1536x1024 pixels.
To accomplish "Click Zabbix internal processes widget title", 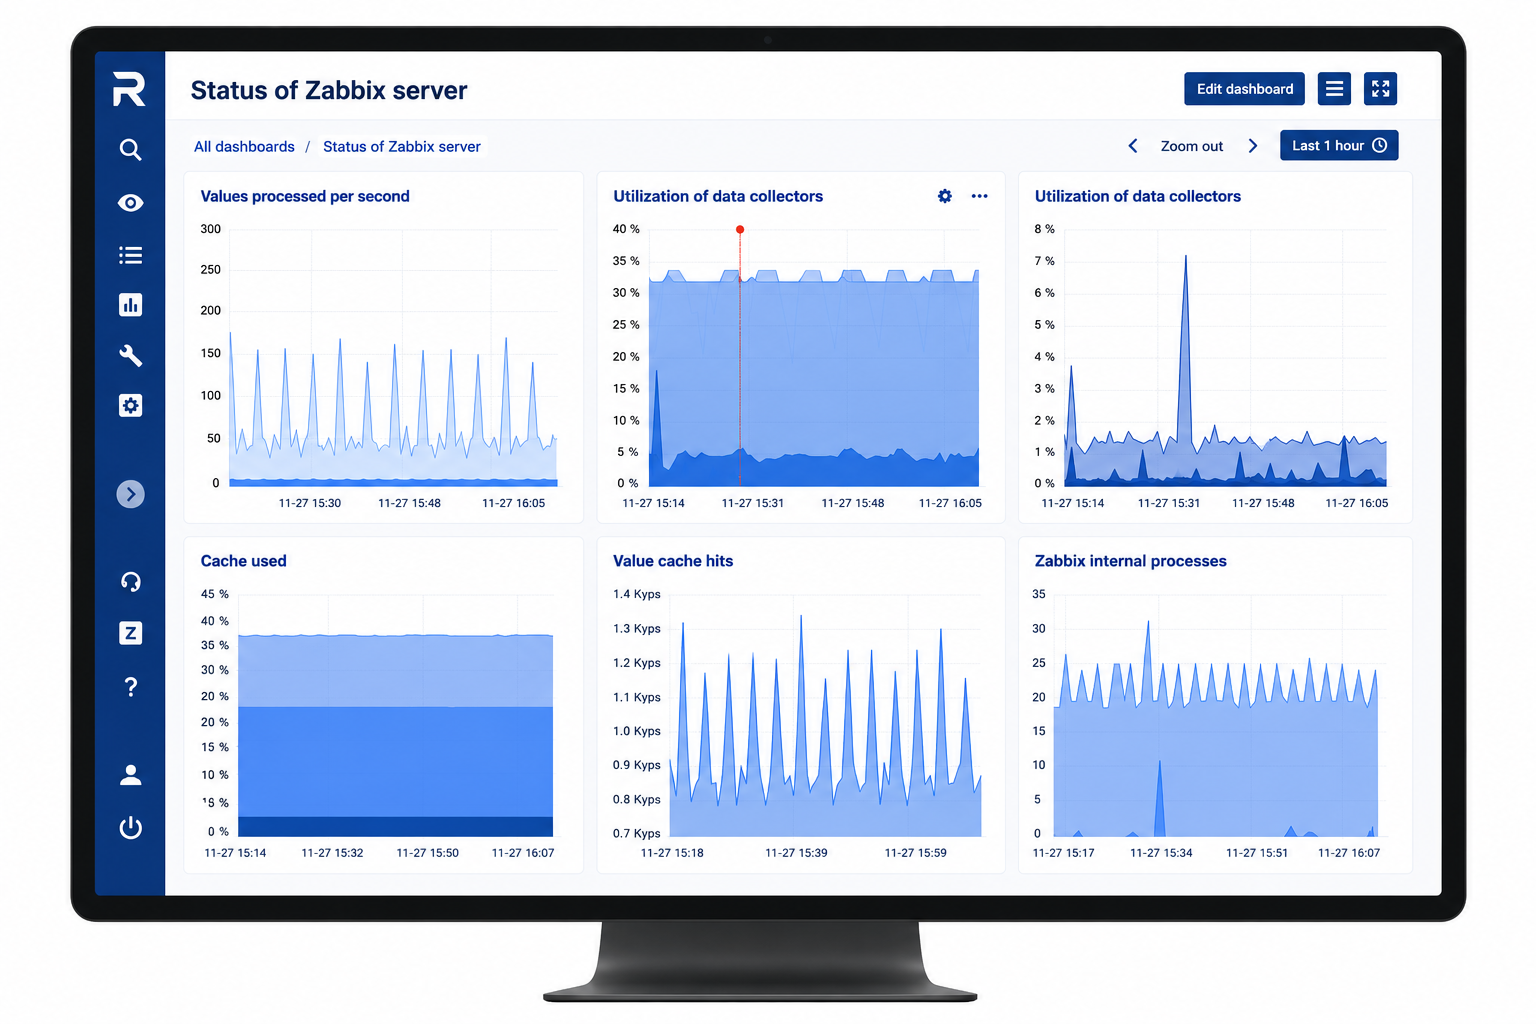I will [x=1131, y=561].
